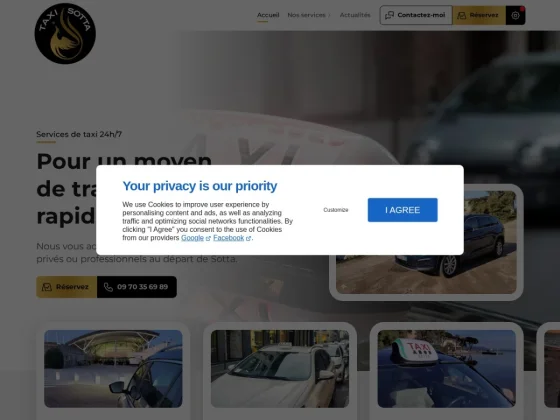This screenshot has height=420, width=560.
Task: Call the 09 70 35 69 89 button
Action: [137, 287]
